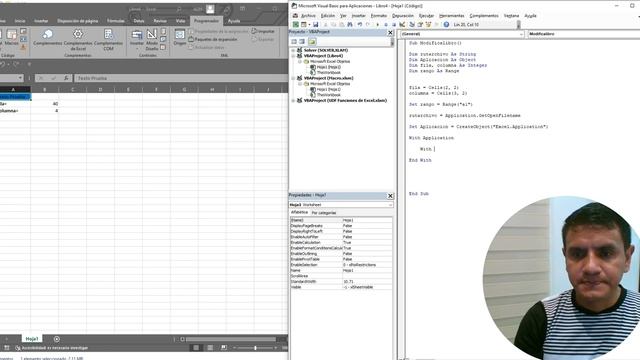
Task: Open Archivo menu in VBA editor
Action: click(308, 16)
